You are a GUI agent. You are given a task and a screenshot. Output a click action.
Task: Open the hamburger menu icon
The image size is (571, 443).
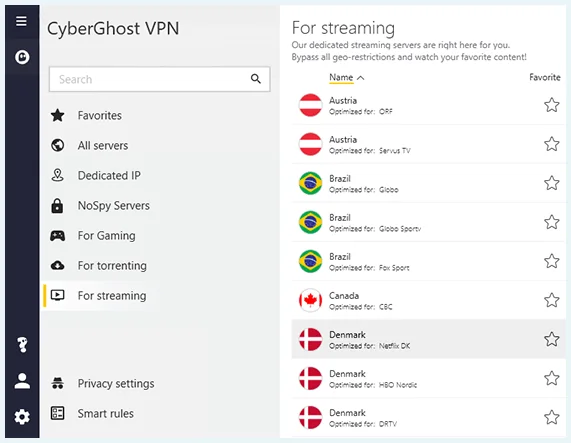(x=21, y=21)
